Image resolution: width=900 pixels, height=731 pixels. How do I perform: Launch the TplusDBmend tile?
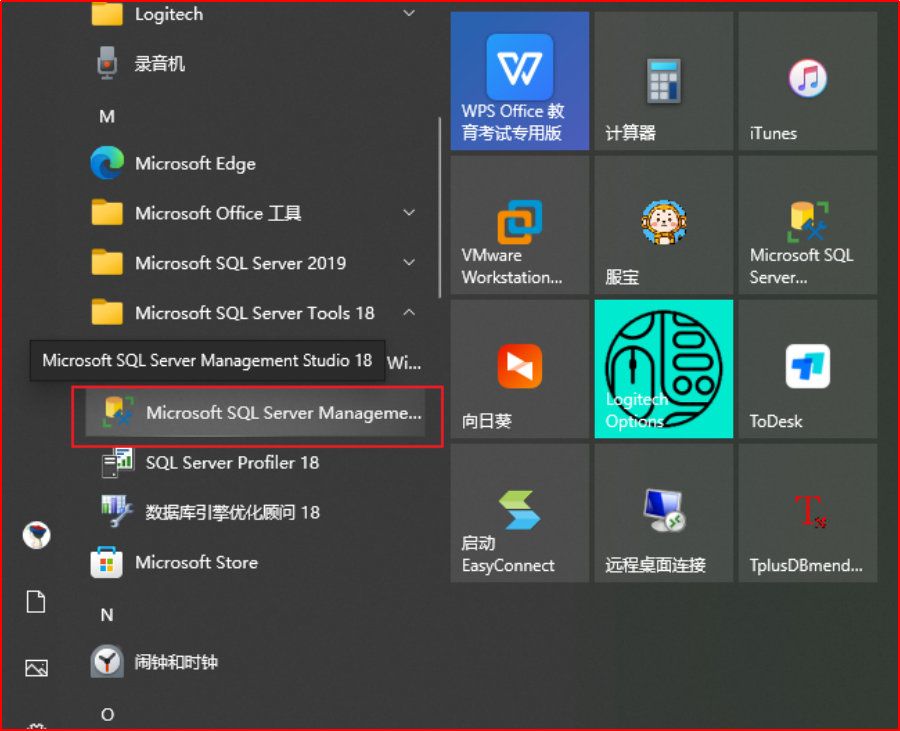[x=808, y=513]
